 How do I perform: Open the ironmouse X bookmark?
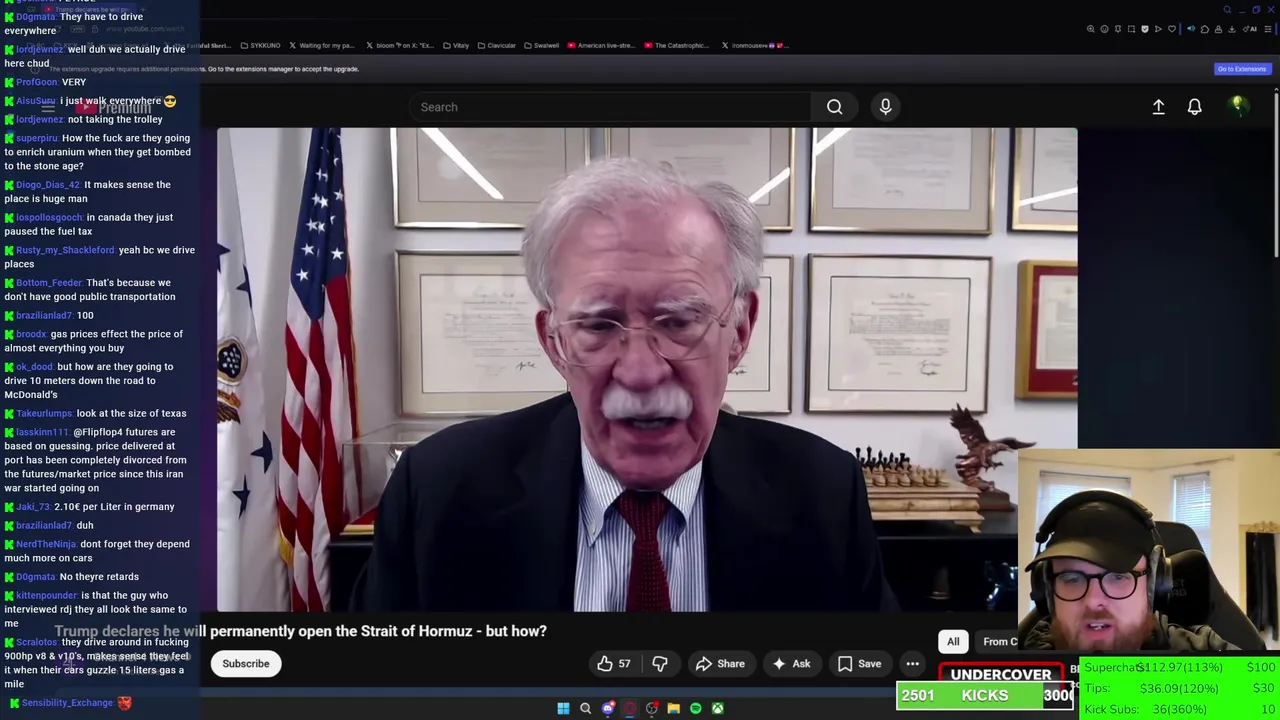(755, 45)
